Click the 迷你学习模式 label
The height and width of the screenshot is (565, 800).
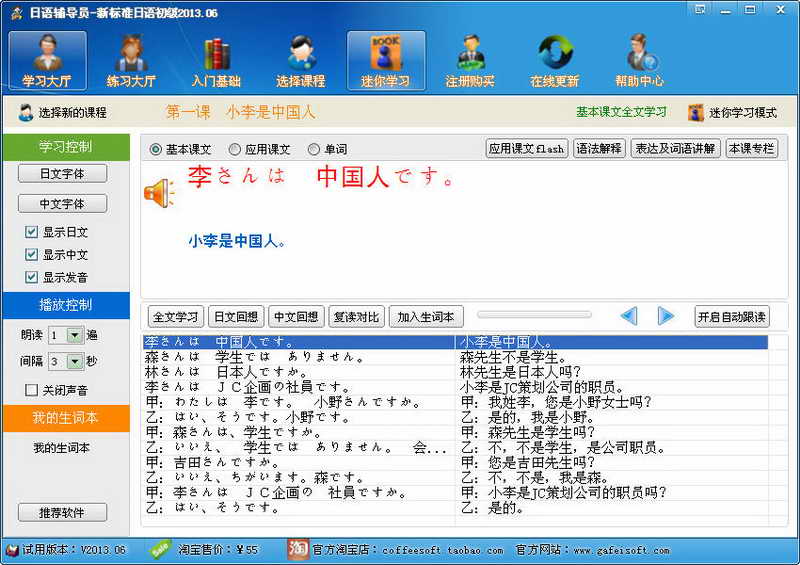[743, 112]
